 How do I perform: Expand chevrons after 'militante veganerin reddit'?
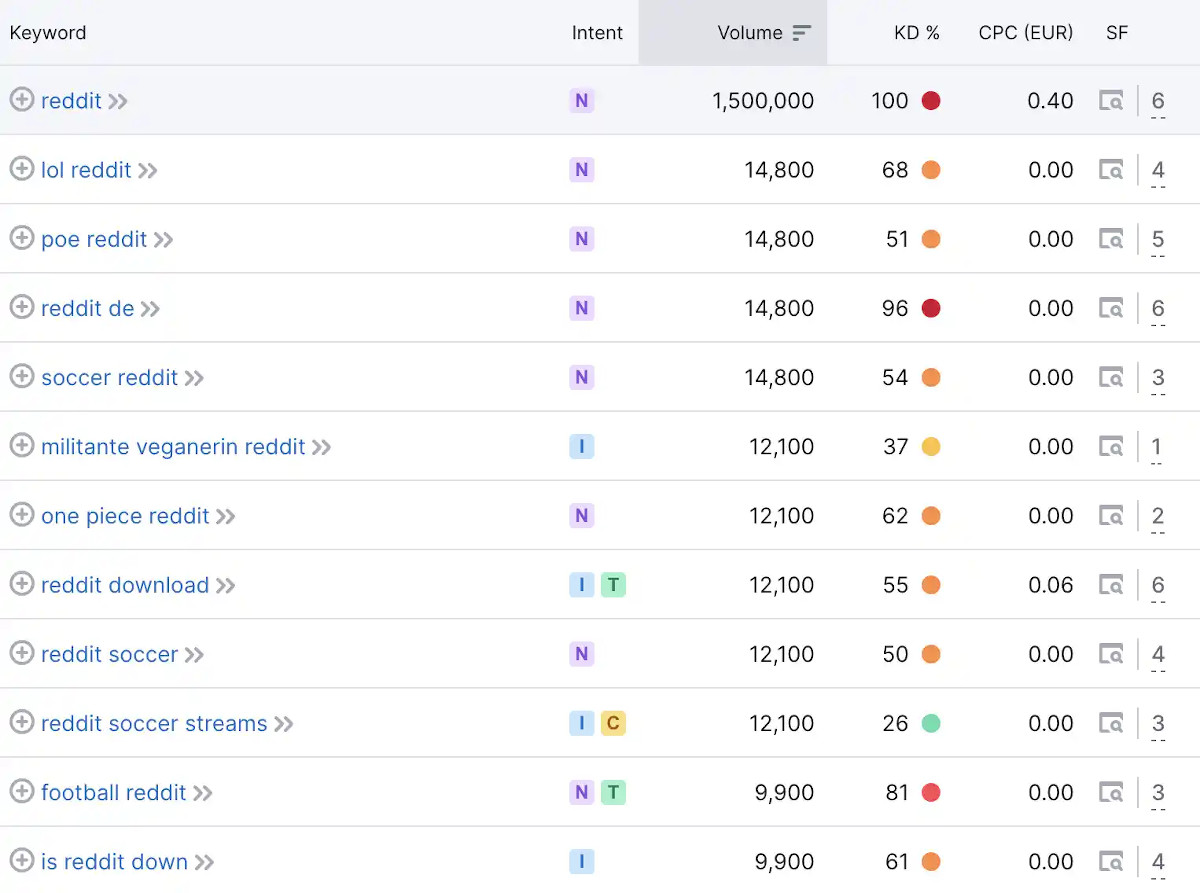tap(321, 446)
